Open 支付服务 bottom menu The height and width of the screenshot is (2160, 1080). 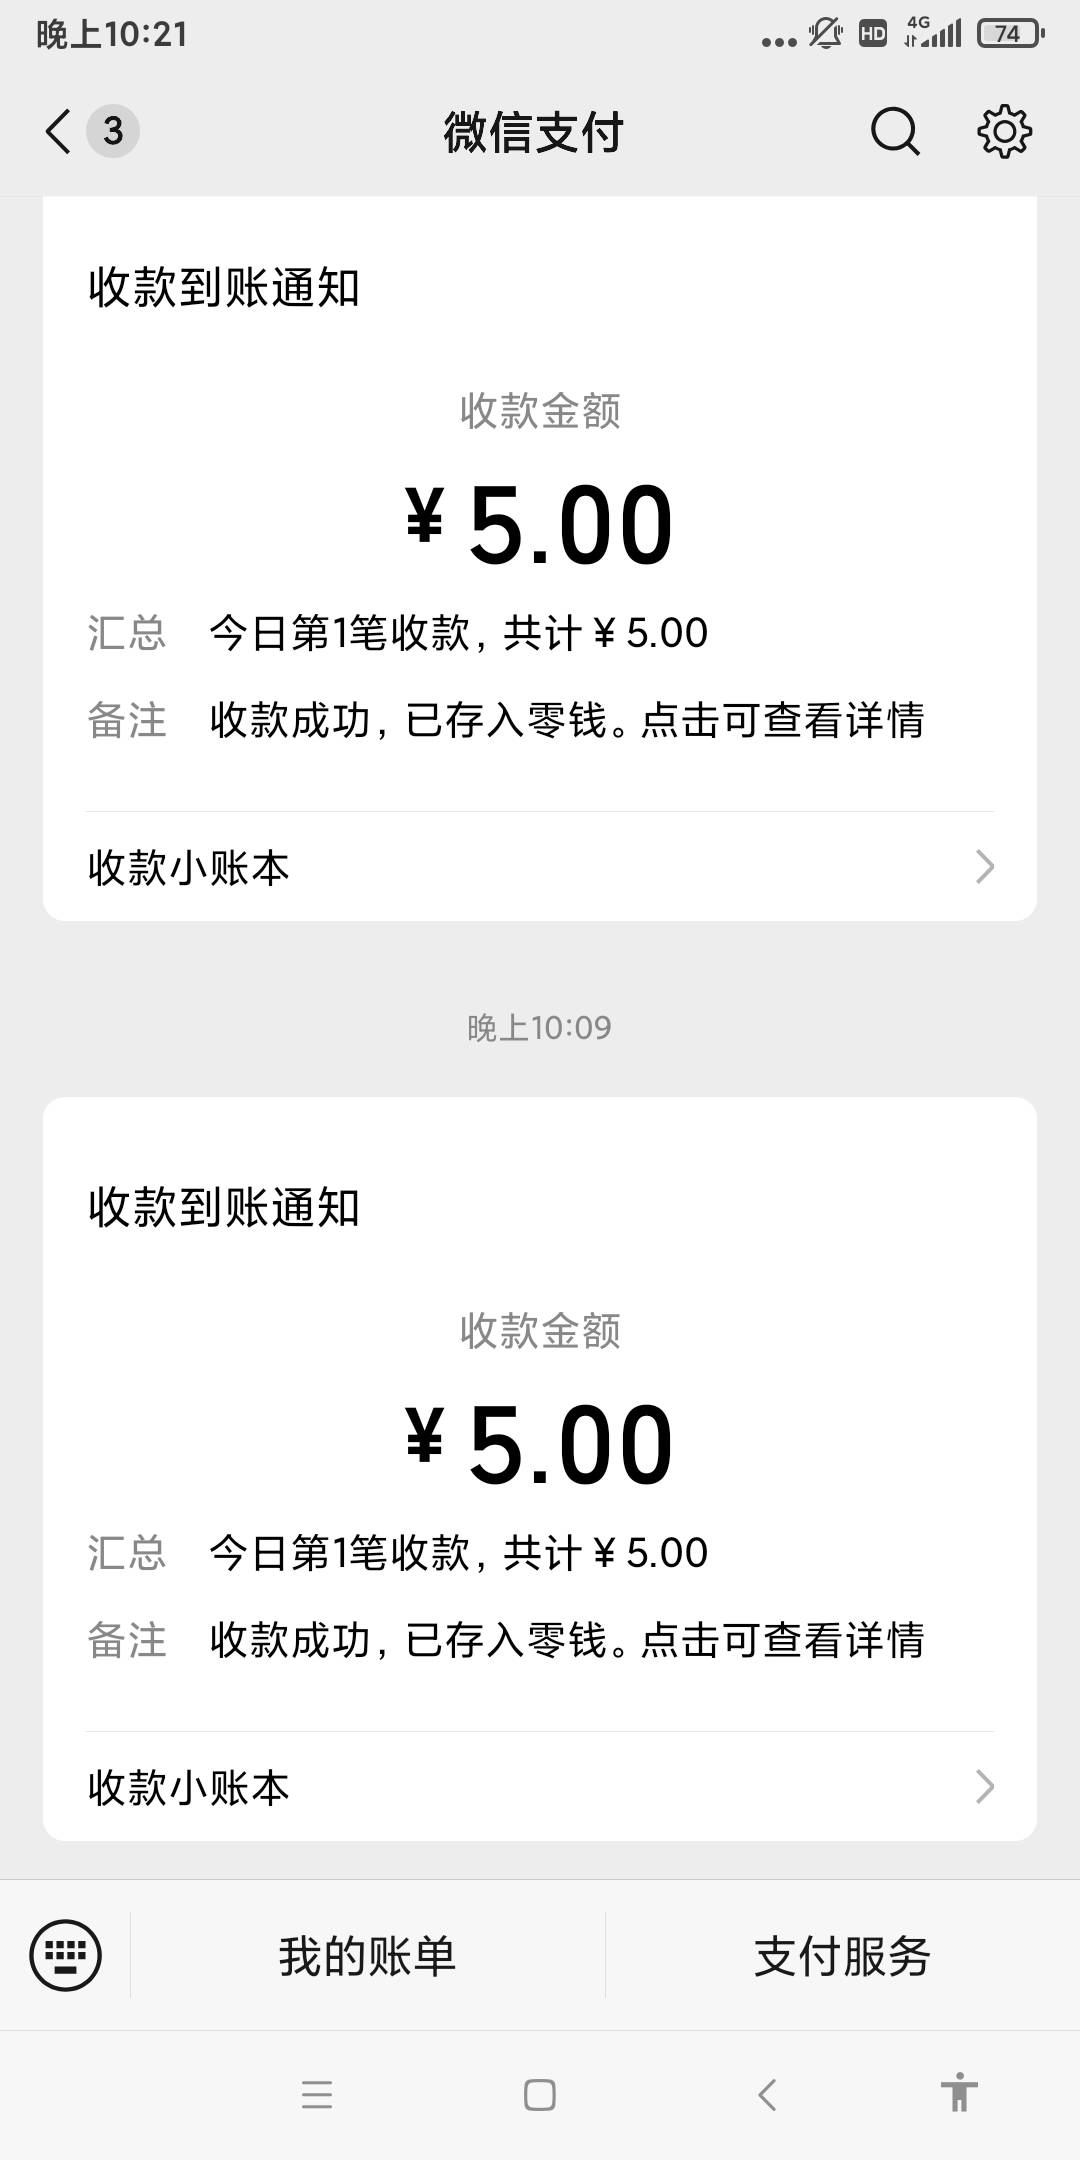(x=842, y=1956)
